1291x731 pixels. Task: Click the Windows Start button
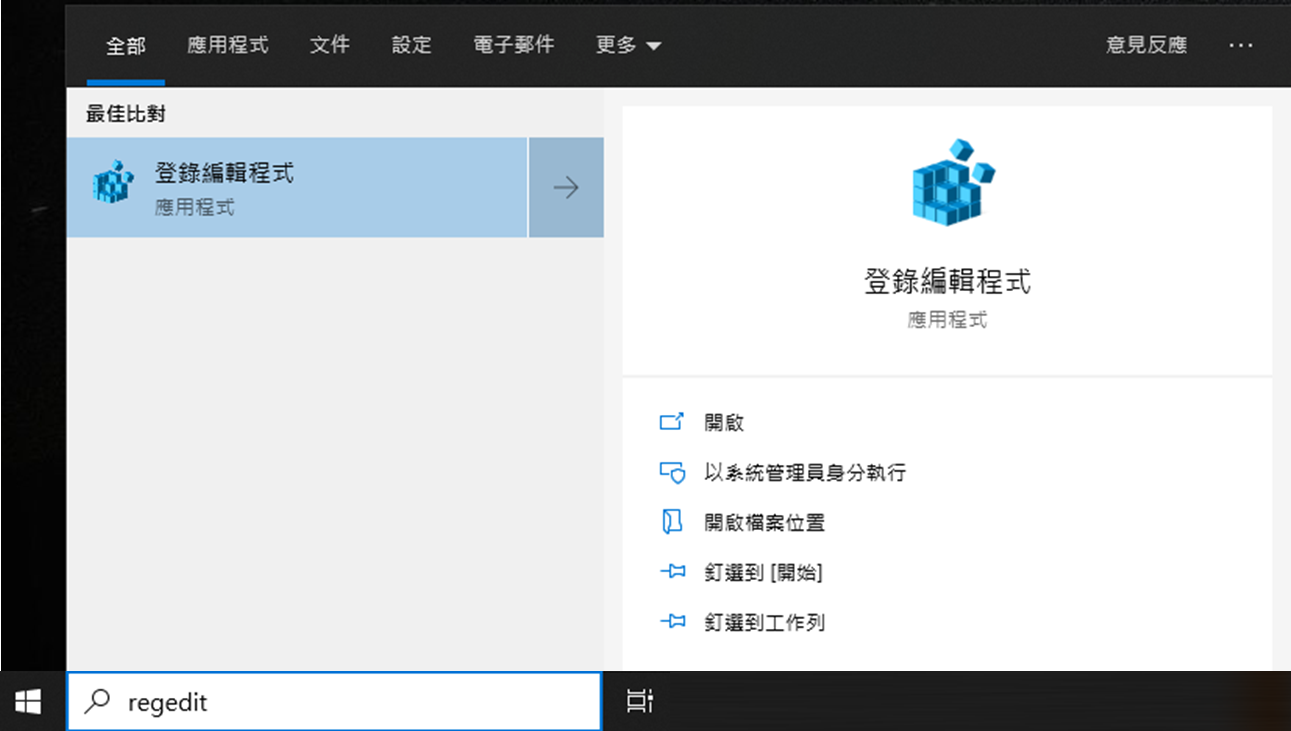click(x=28, y=702)
